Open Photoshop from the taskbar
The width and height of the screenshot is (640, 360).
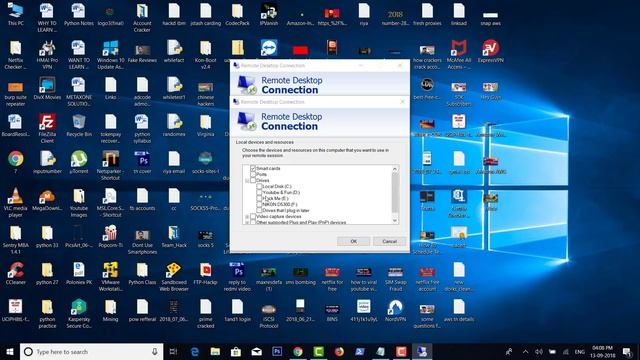(277, 351)
